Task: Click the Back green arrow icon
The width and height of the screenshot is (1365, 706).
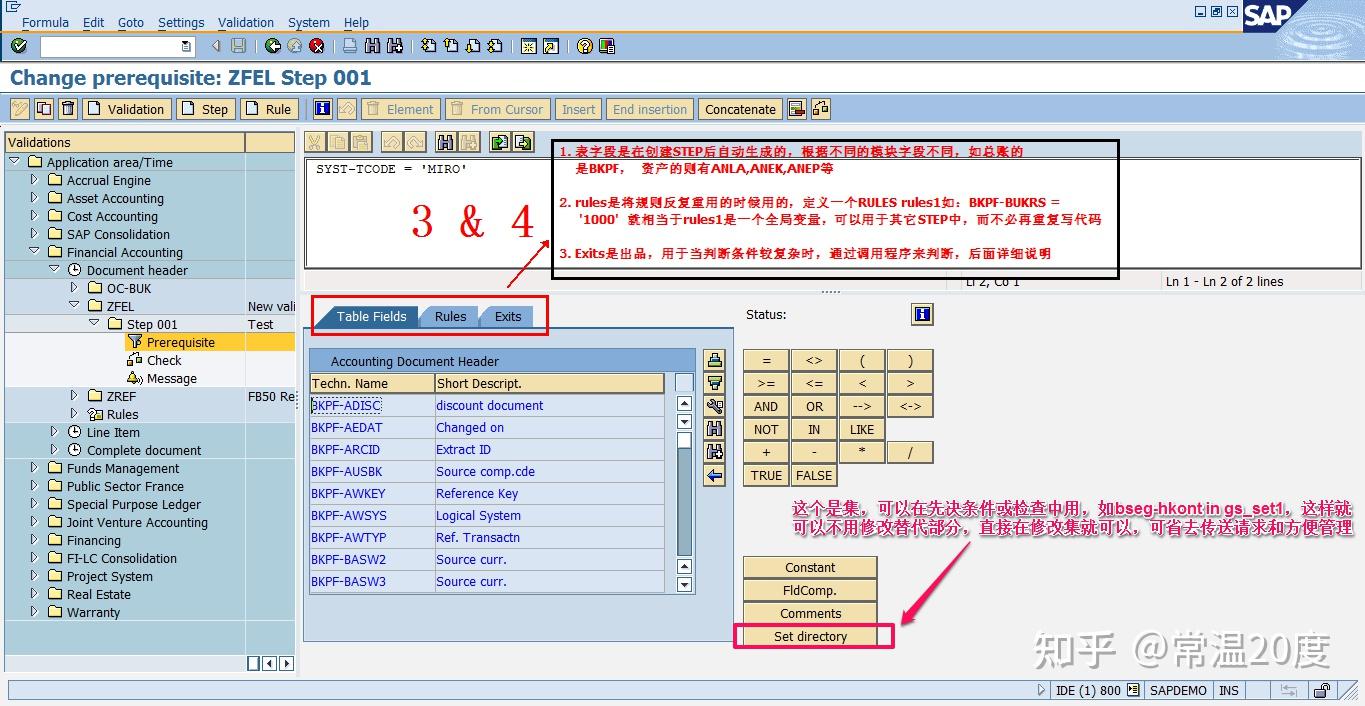Action: pos(271,45)
